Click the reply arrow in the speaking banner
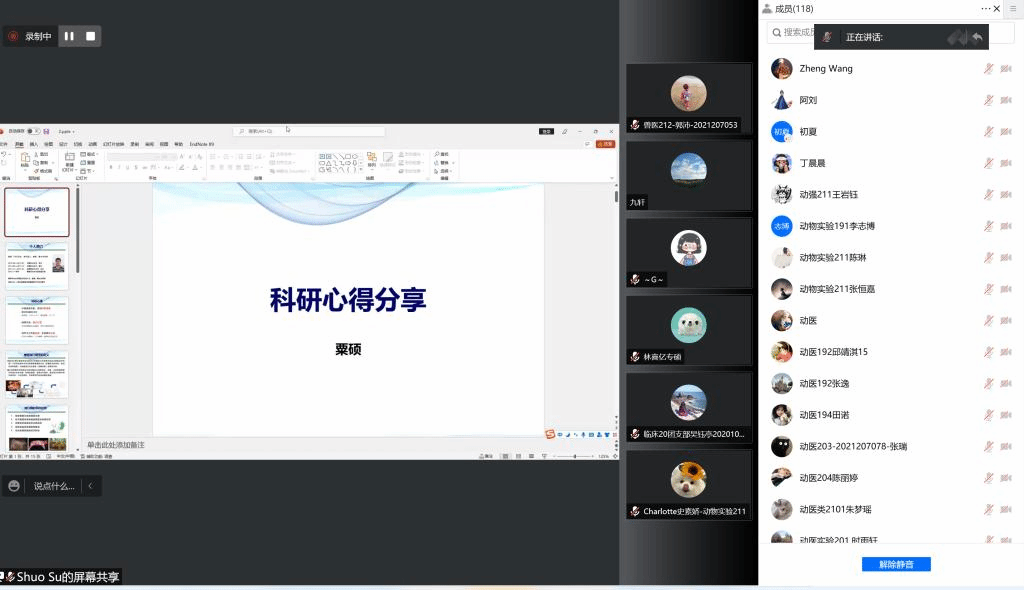This screenshot has width=1024, height=590. tap(977, 37)
